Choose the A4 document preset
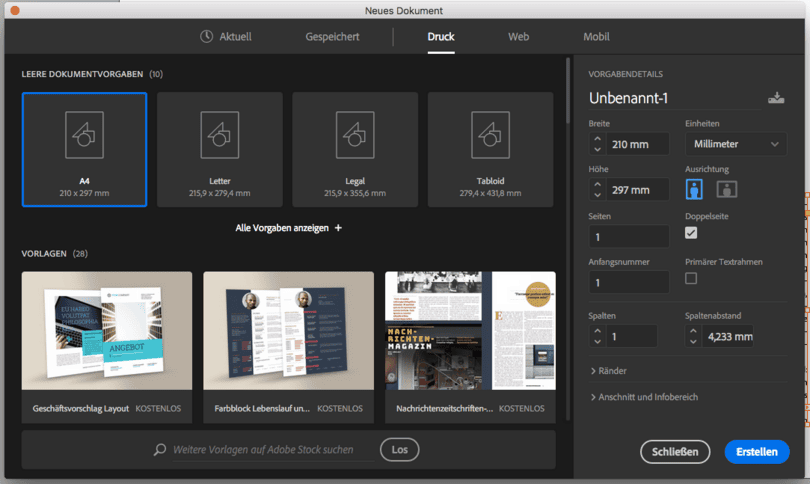This screenshot has width=810, height=484. click(84, 149)
